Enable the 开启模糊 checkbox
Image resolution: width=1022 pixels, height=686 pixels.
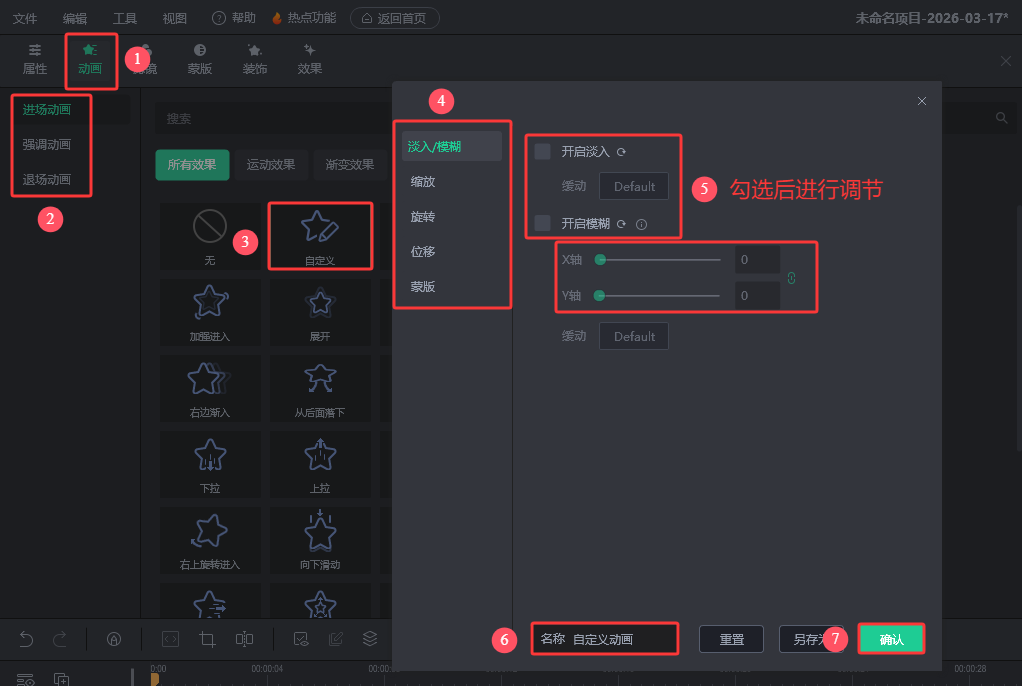(x=543, y=223)
